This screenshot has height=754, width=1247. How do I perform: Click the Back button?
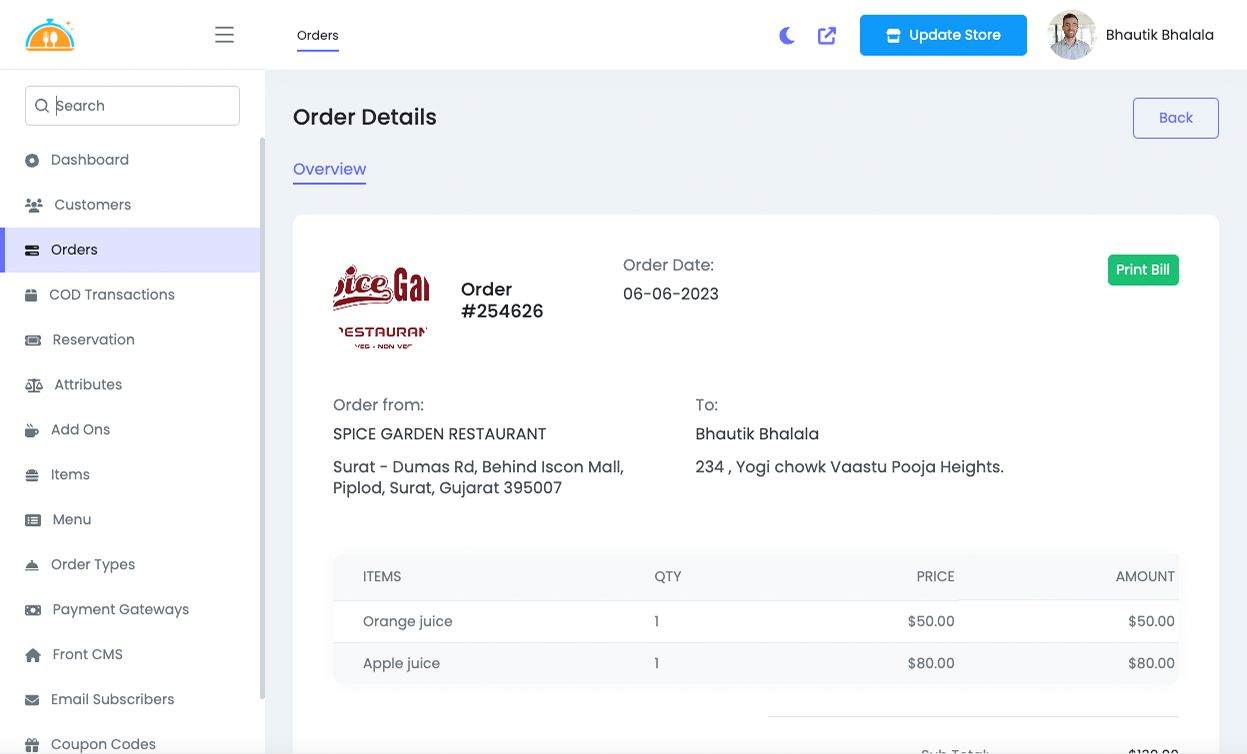1175,118
